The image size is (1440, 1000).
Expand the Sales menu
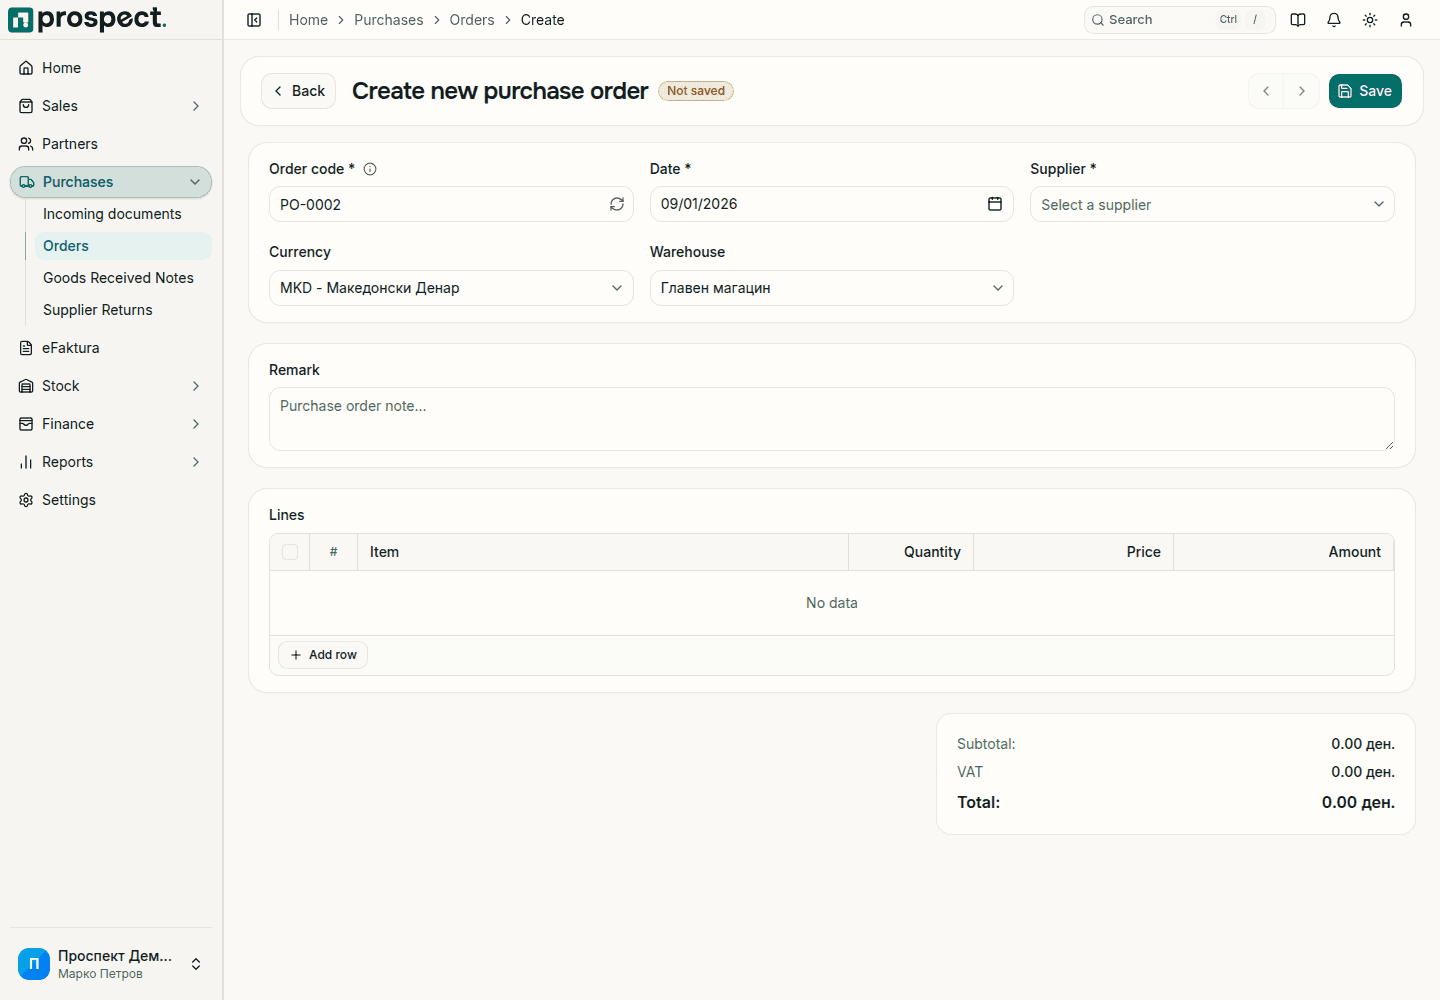(111, 106)
